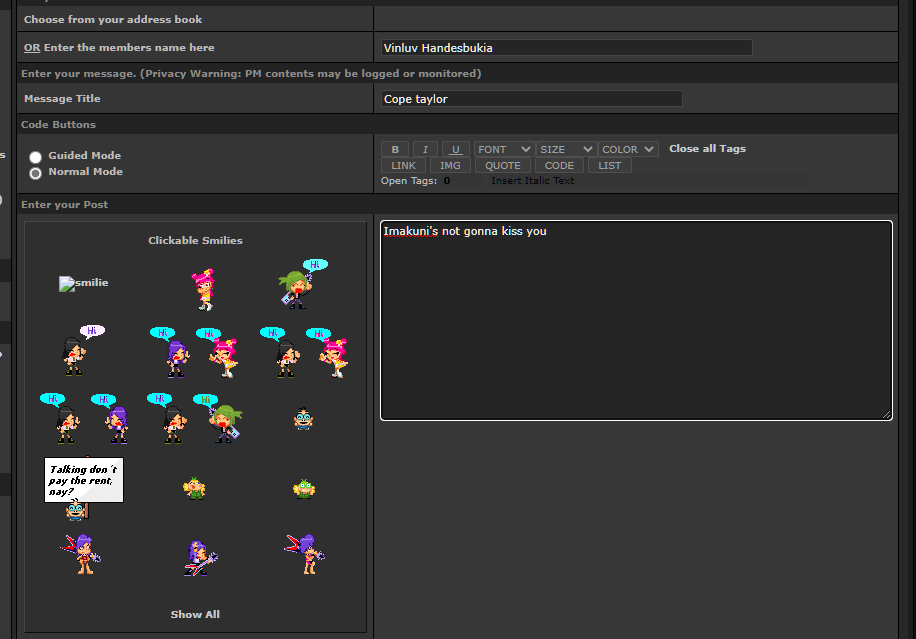916x639 pixels.
Task: Click into the post message text area
Action: click(636, 320)
